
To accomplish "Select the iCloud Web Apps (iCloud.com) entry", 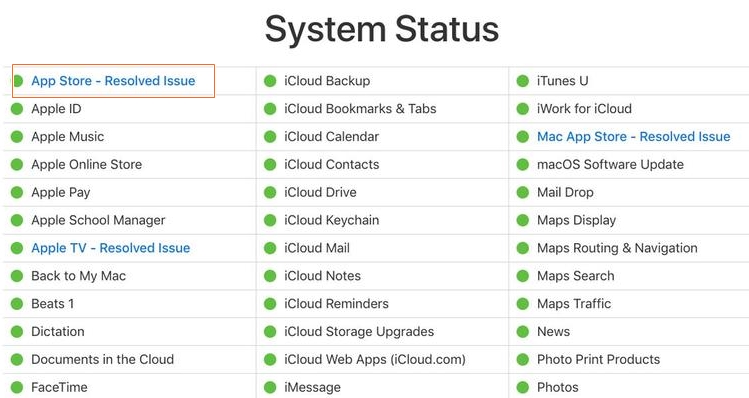I will (375, 359).
